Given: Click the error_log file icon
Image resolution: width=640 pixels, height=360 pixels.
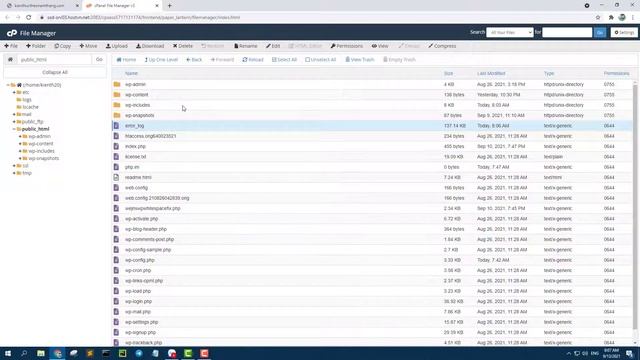Looking at the screenshot, I should [x=116, y=126].
